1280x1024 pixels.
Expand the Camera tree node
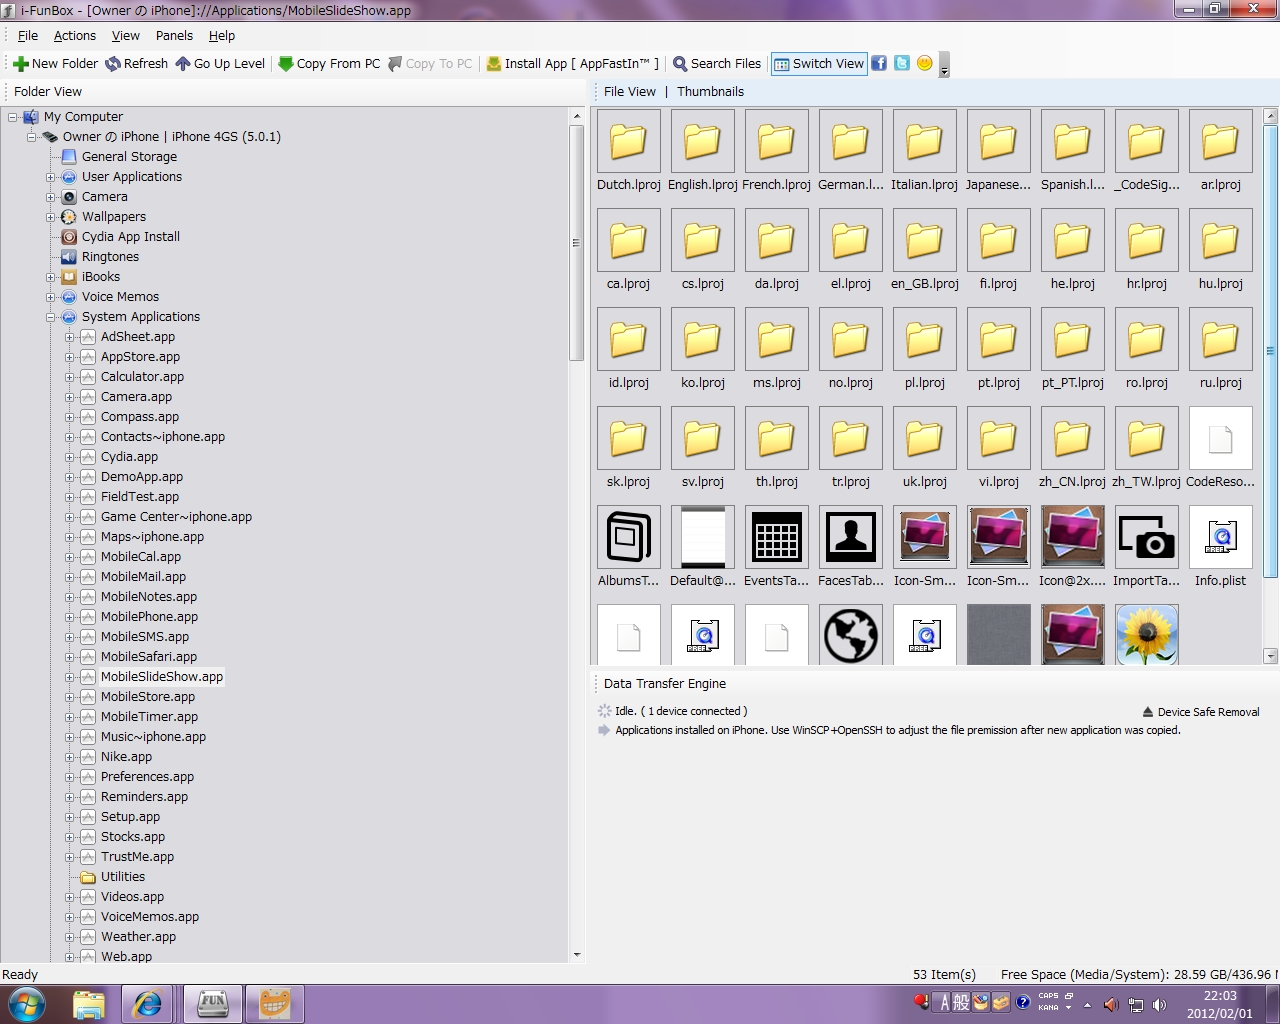[x=51, y=197]
